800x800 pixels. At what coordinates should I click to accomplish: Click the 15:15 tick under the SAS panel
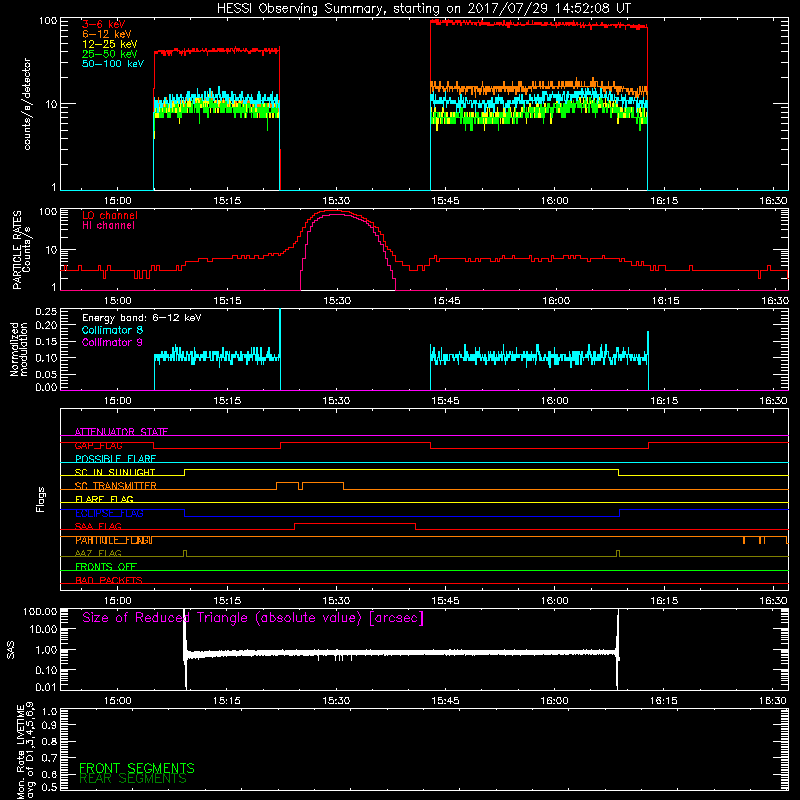click(x=227, y=701)
